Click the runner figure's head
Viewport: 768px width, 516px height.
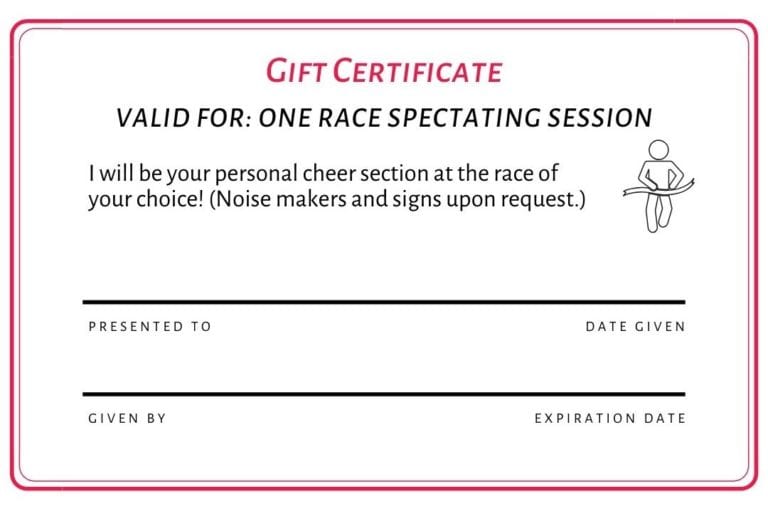pos(659,149)
